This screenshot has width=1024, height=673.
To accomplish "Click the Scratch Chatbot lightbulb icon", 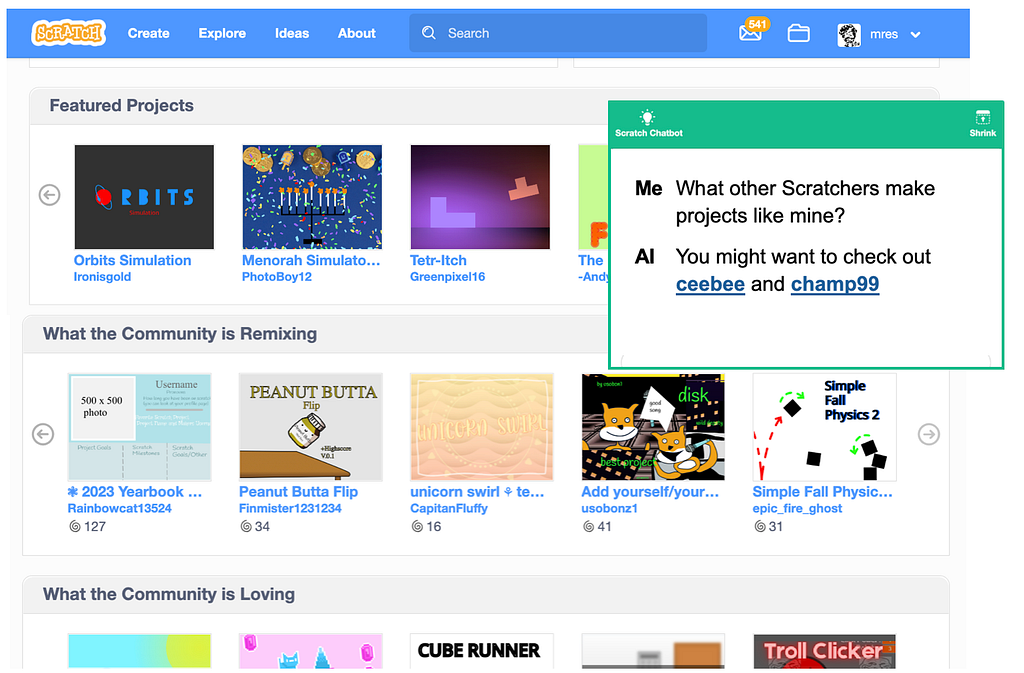I will [x=647, y=117].
